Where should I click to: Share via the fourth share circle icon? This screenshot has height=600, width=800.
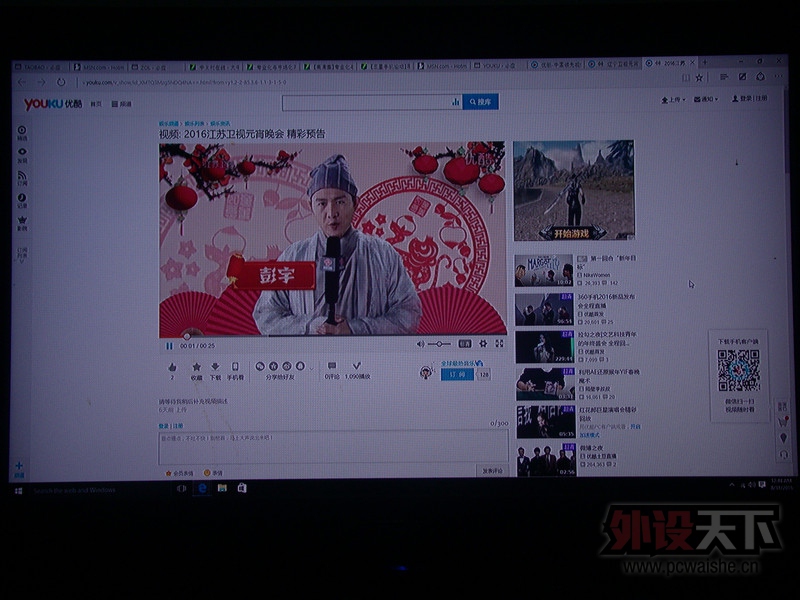pyautogui.click(x=300, y=366)
